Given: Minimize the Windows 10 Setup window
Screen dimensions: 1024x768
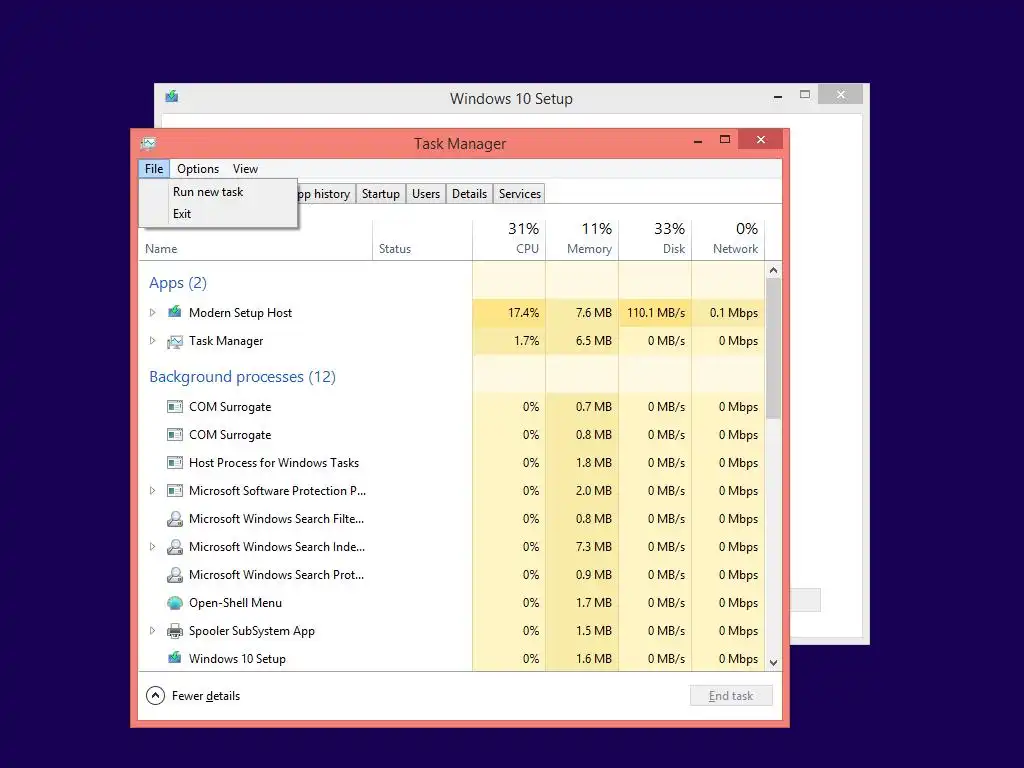Looking at the screenshot, I should pyautogui.click(x=777, y=96).
